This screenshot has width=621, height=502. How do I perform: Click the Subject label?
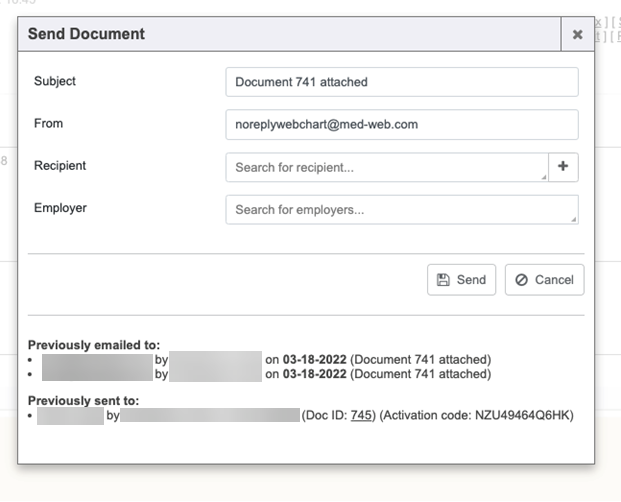point(55,81)
